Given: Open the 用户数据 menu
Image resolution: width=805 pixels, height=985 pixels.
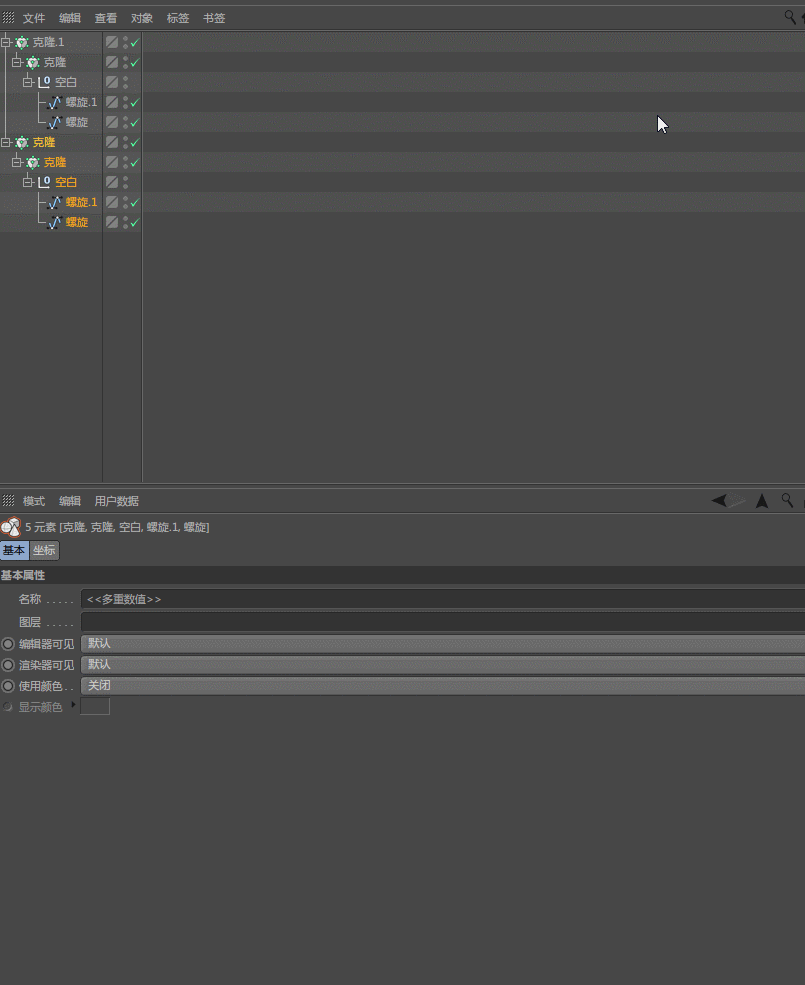Looking at the screenshot, I should click(116, 501).
